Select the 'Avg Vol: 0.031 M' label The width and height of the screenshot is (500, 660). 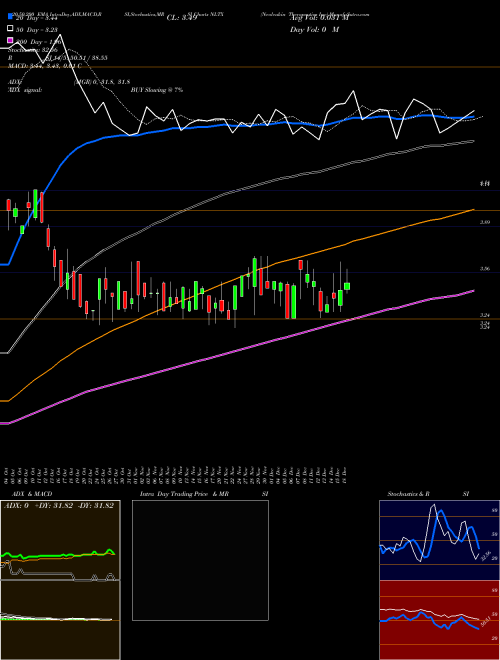tap(319, 18)
